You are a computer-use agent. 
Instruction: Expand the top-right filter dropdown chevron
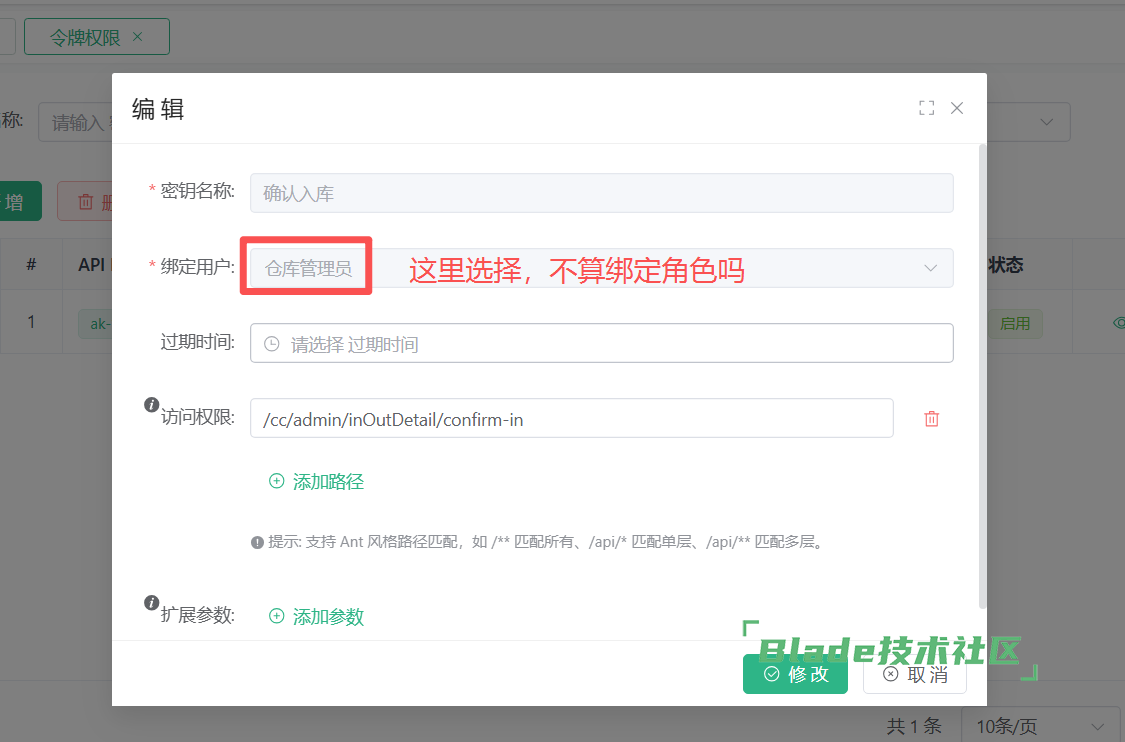pyautogui.click(x=1047, y=122)
